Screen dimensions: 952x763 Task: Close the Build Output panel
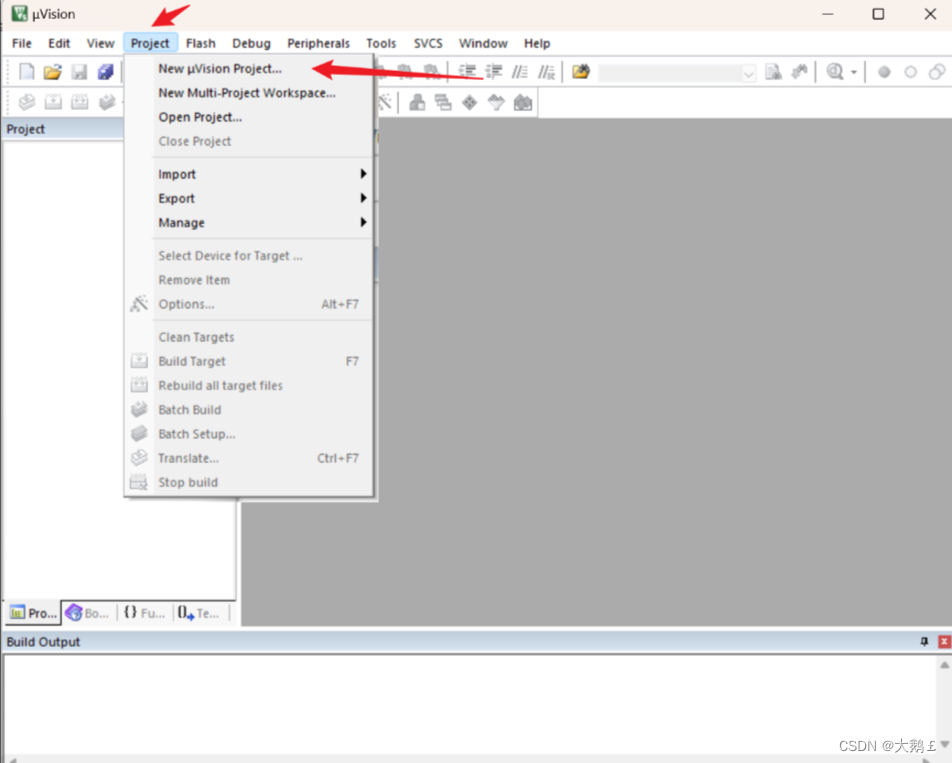(x=944, y=642)
